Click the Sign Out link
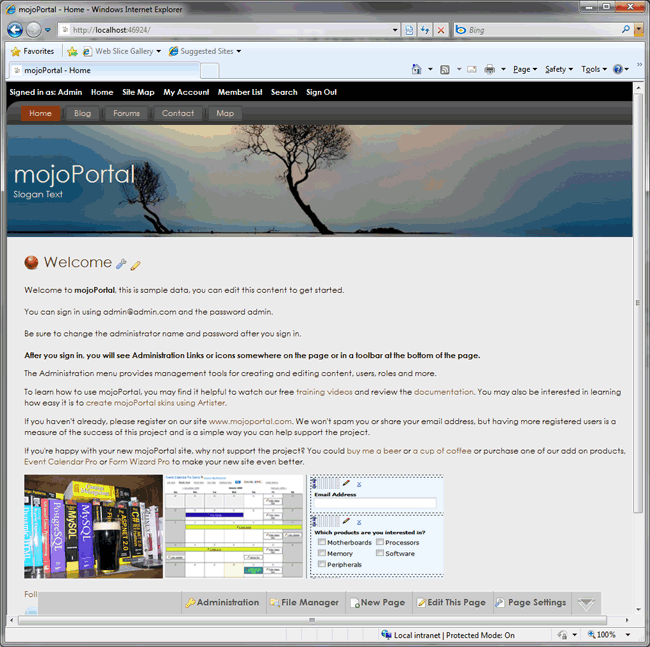This screenshot has height=647, width=650. click(321, 92)
